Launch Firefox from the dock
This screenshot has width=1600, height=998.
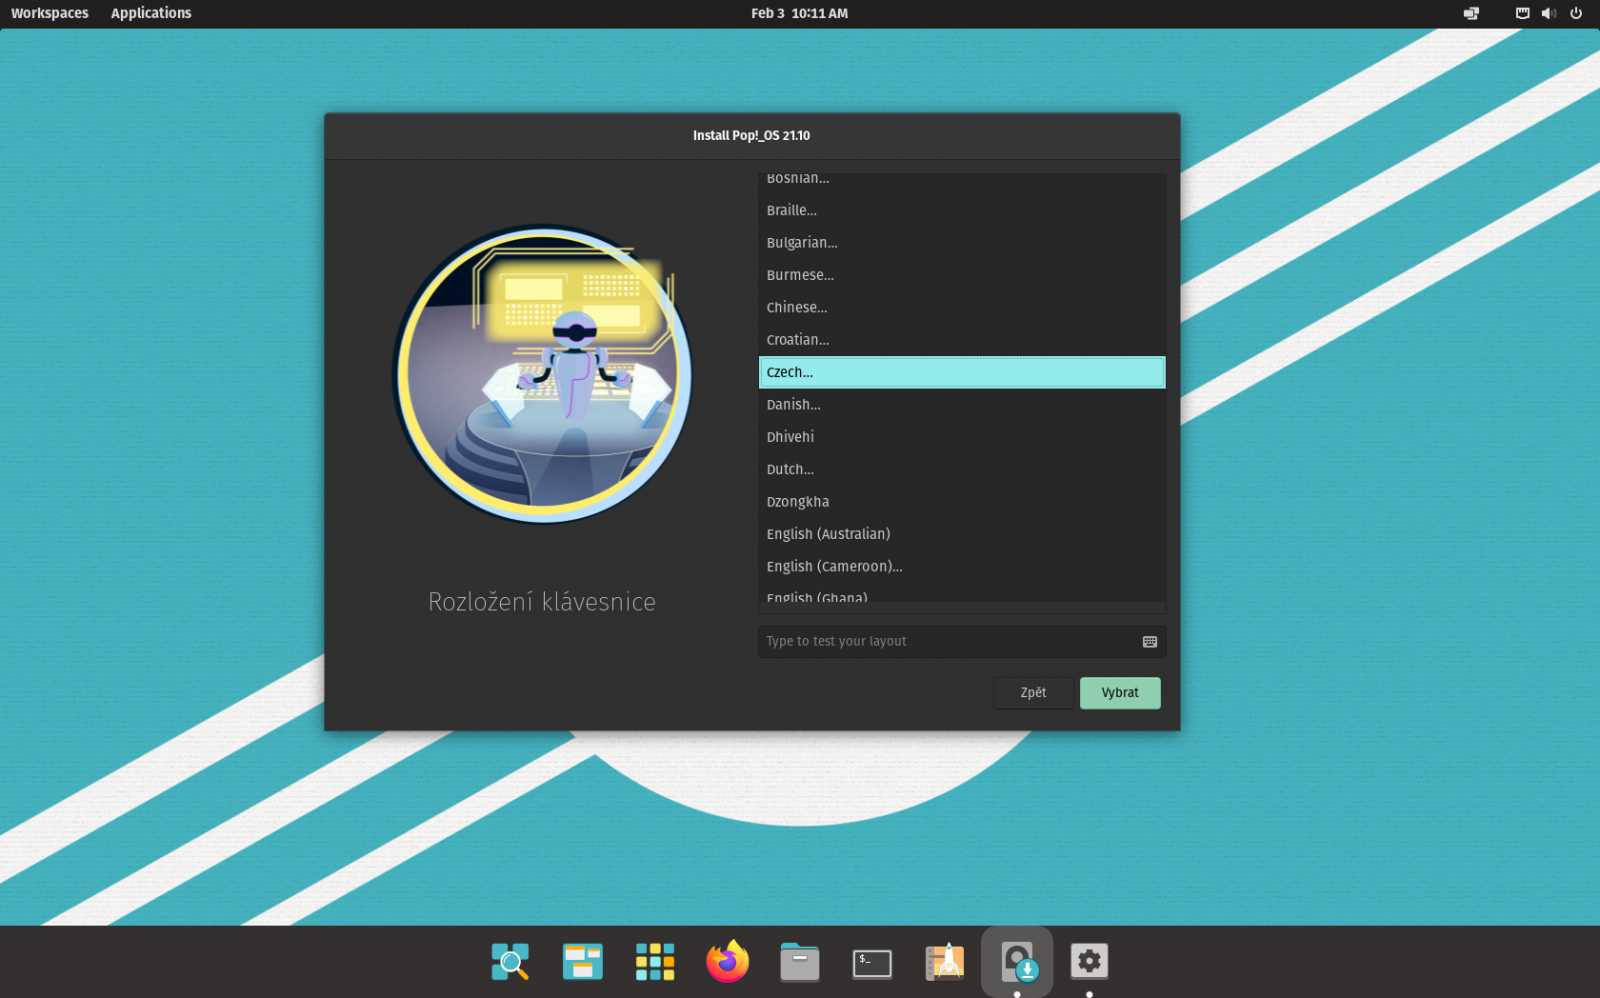click(x=727, y=962)
